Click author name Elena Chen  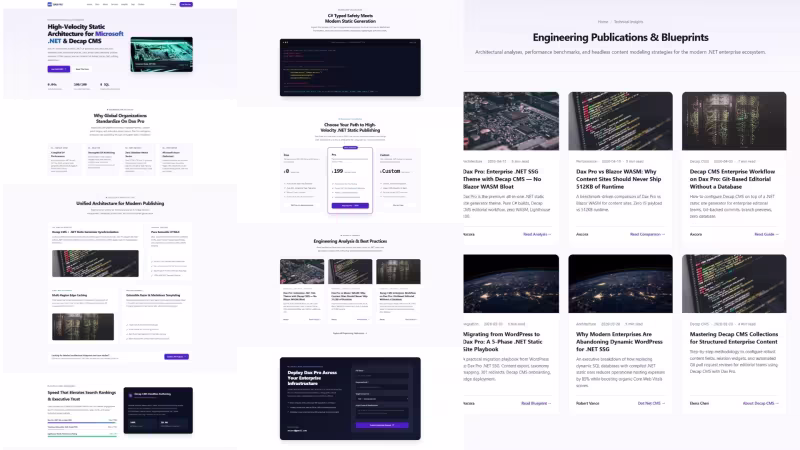click(x=699, y=403)
